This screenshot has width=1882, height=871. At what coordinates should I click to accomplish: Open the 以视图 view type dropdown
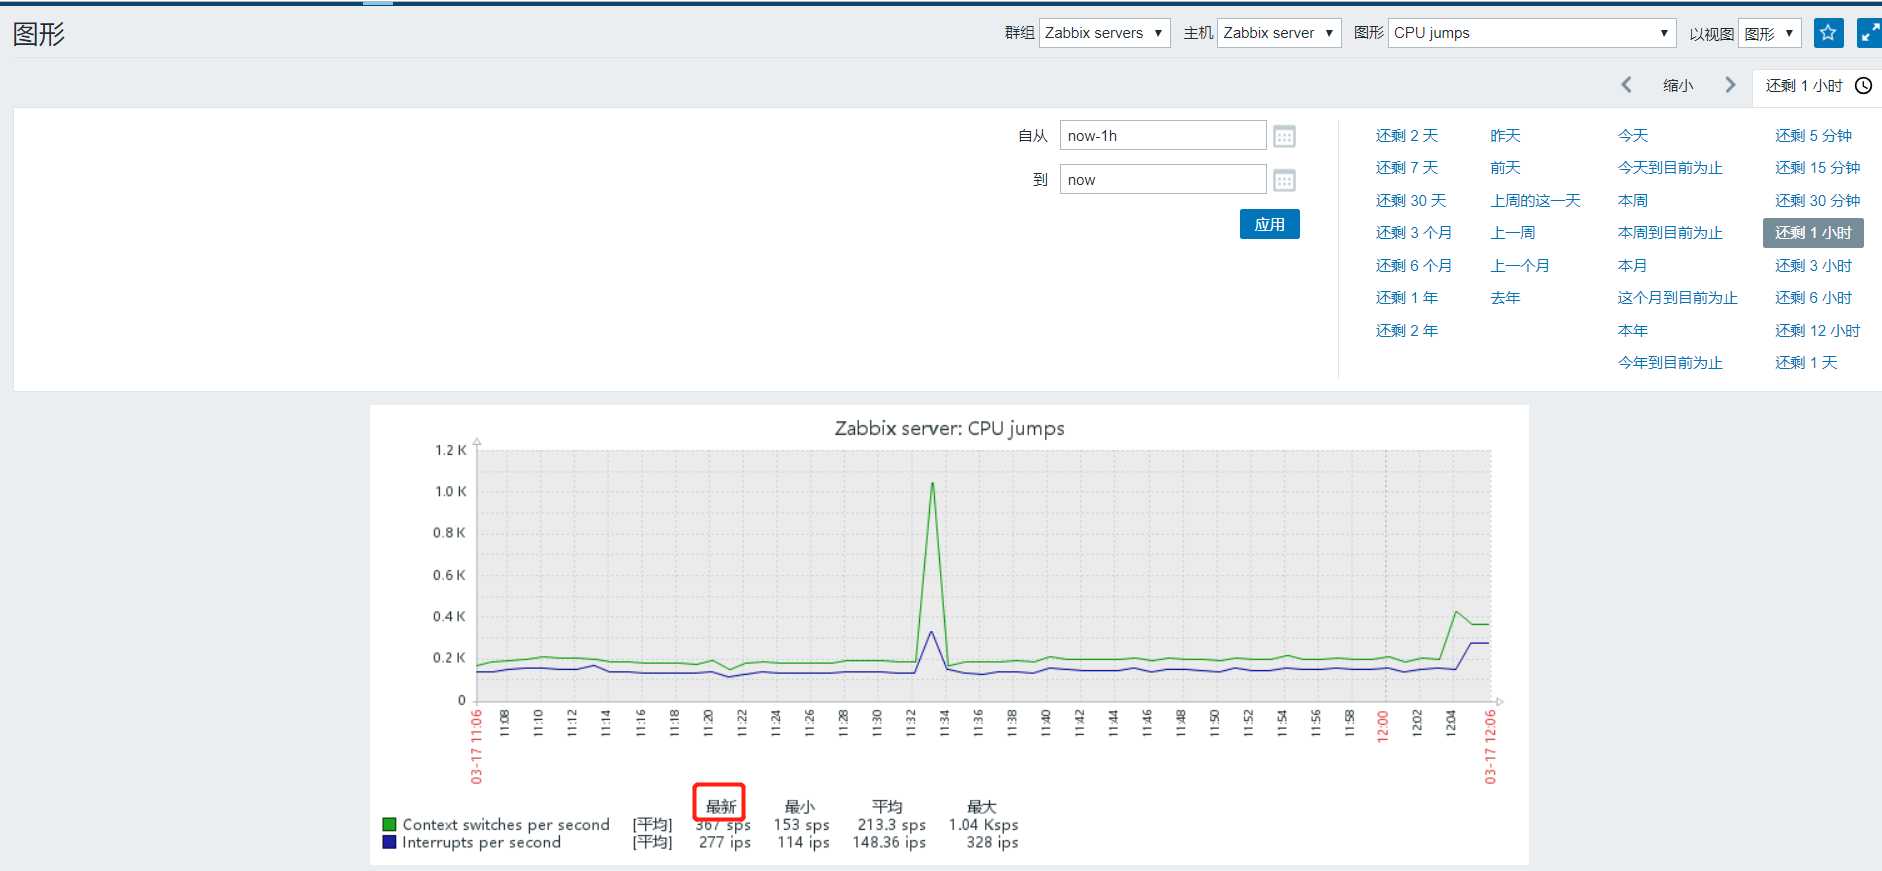1770,33
